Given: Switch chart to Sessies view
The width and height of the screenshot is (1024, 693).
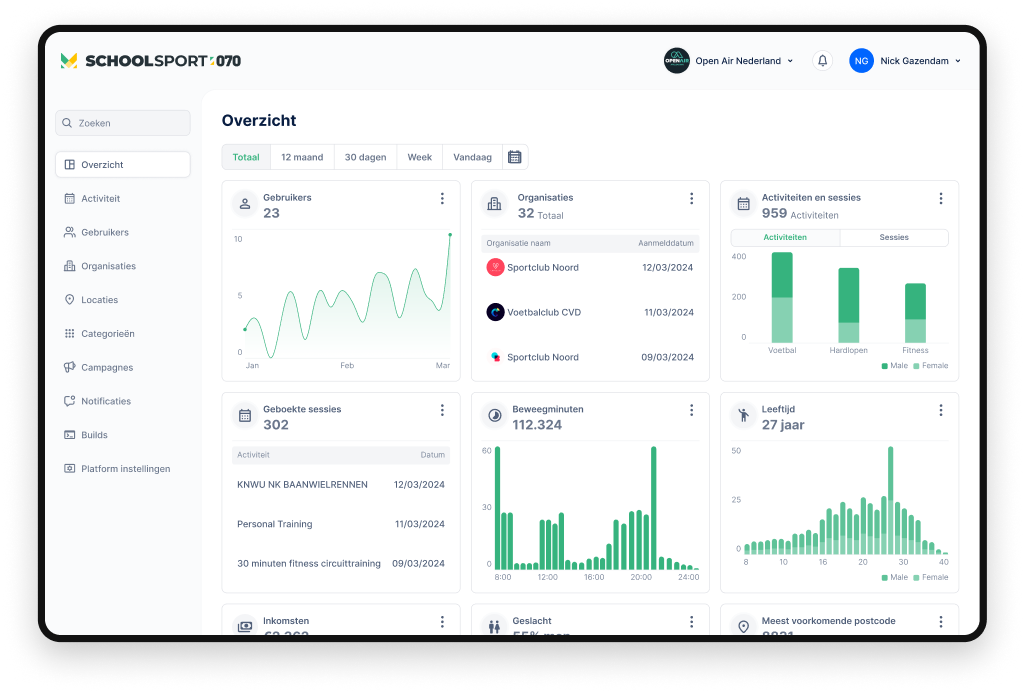Looking at the screenshot, I should click(x=894, y=238).
